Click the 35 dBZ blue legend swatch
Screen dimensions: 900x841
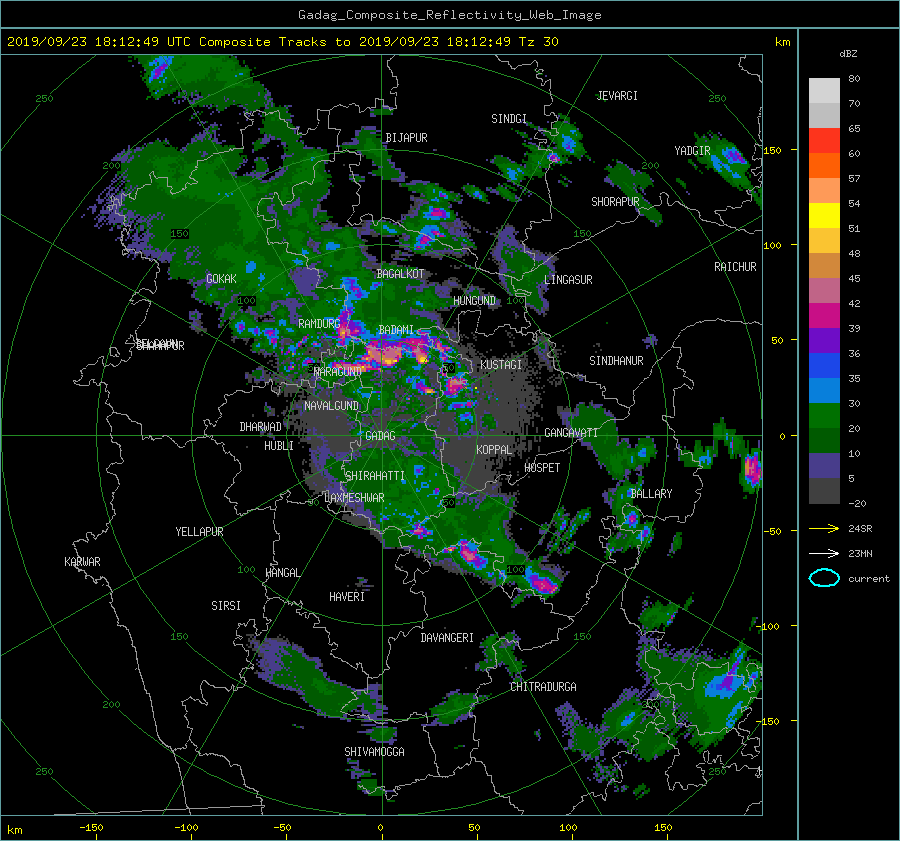[x=824, y=365]
